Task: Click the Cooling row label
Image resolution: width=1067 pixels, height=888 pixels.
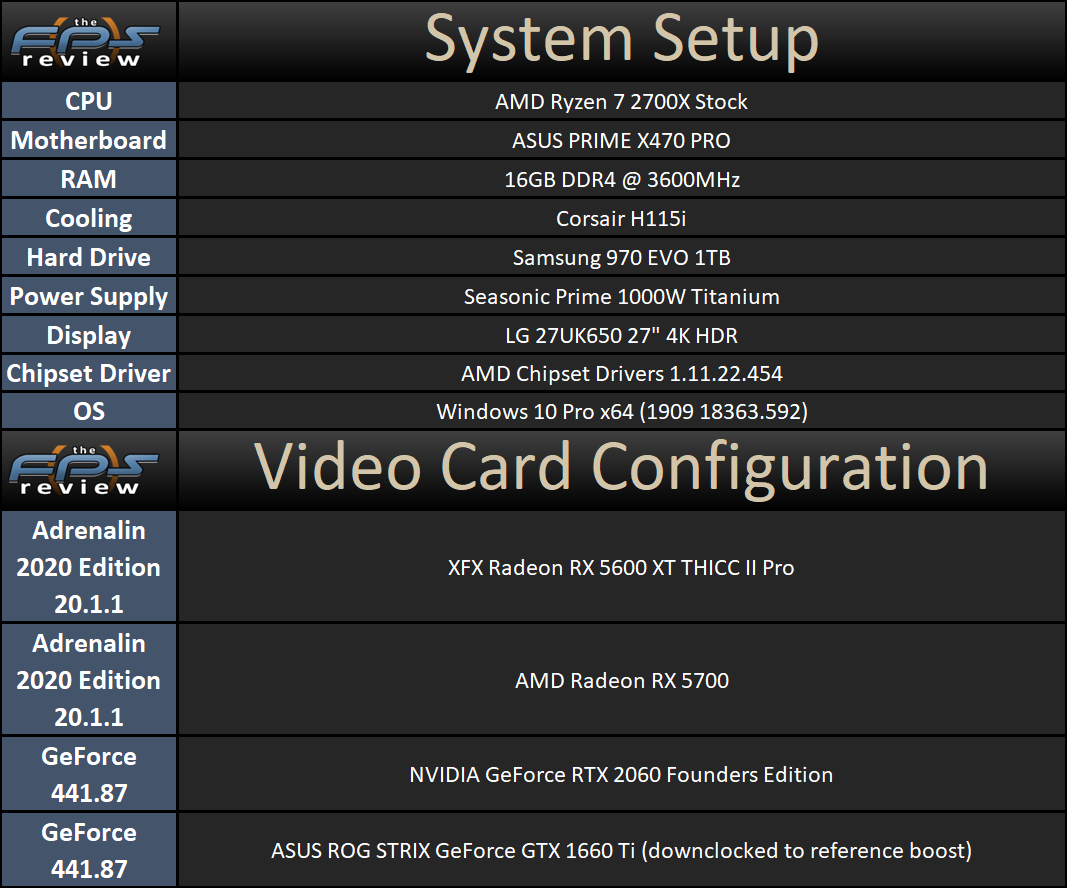Action: coord(89,218)
